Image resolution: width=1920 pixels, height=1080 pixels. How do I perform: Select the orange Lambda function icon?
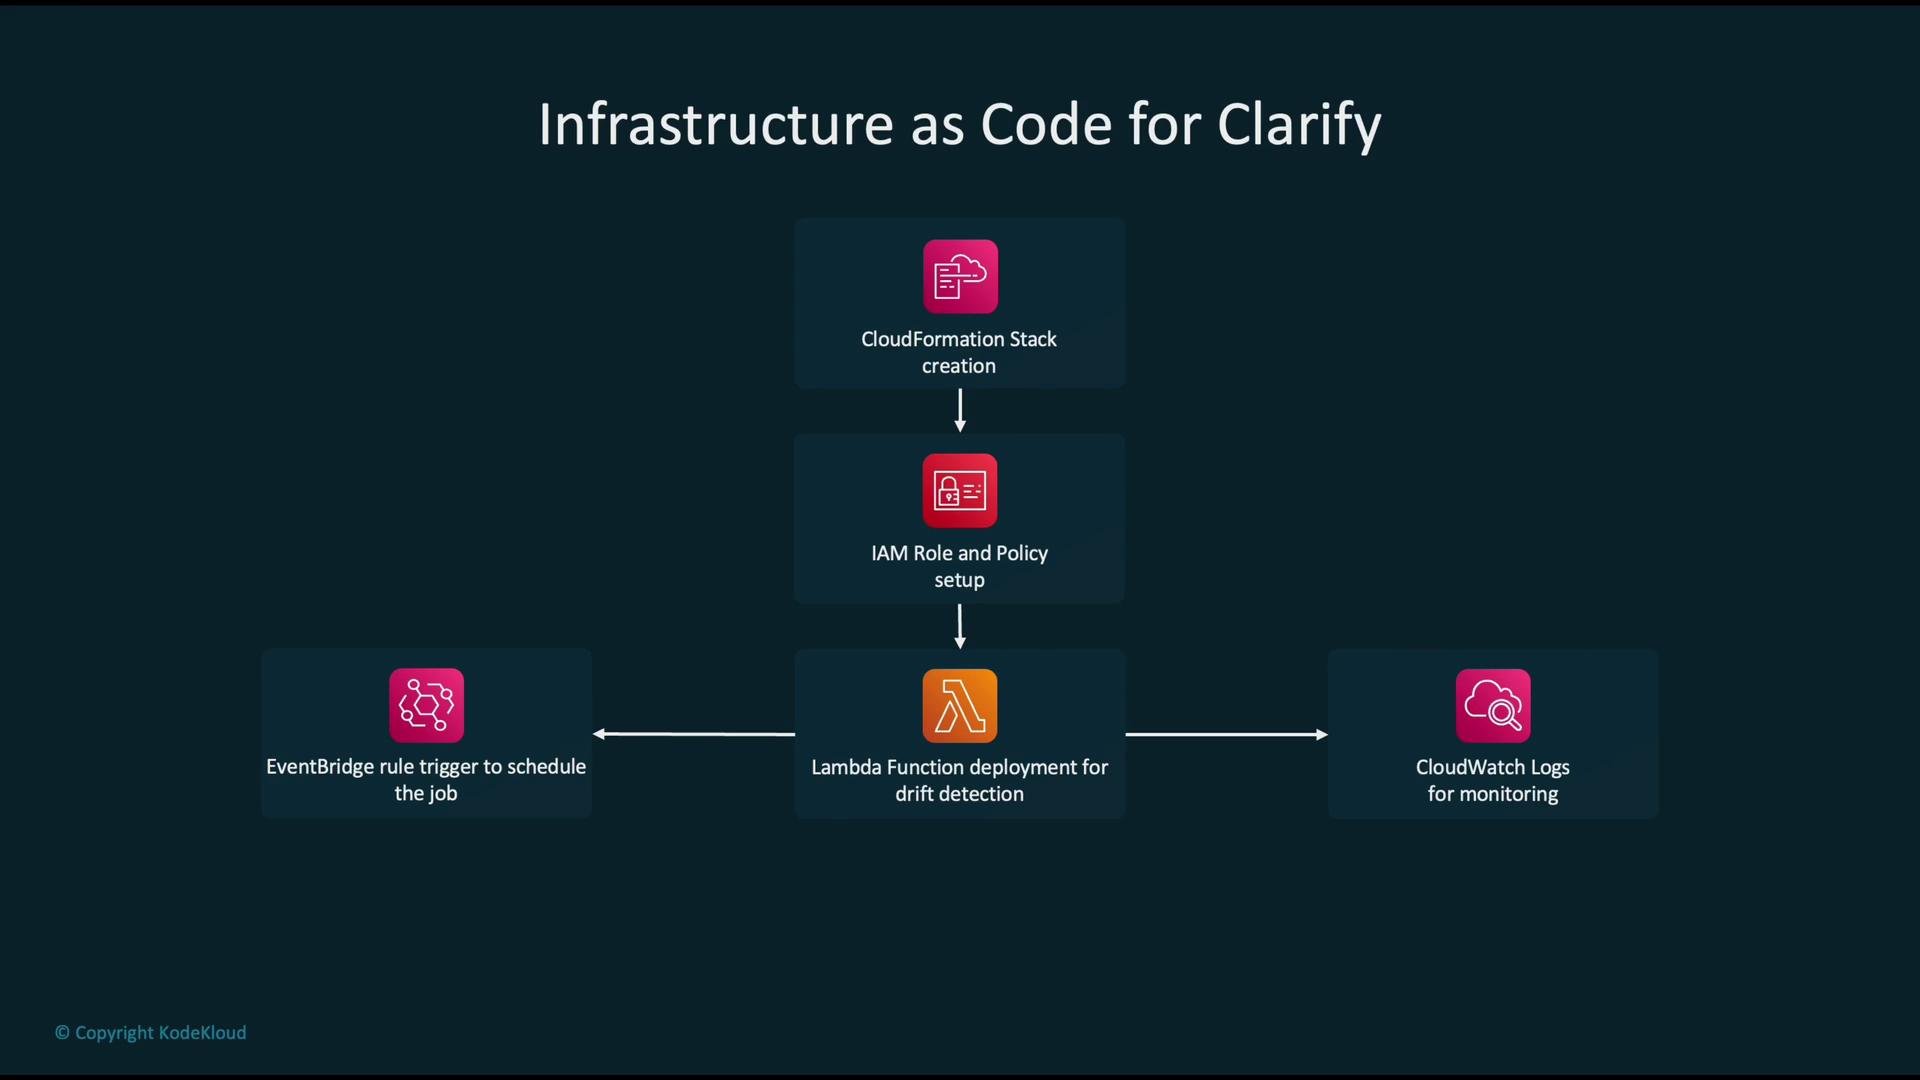click(x=960, y=705)
